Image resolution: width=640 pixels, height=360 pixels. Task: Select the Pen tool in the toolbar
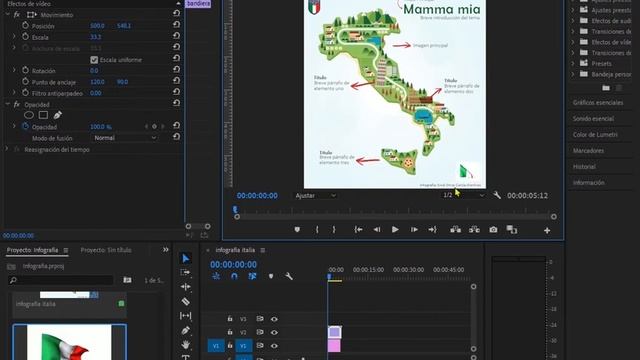click(185, 330)
